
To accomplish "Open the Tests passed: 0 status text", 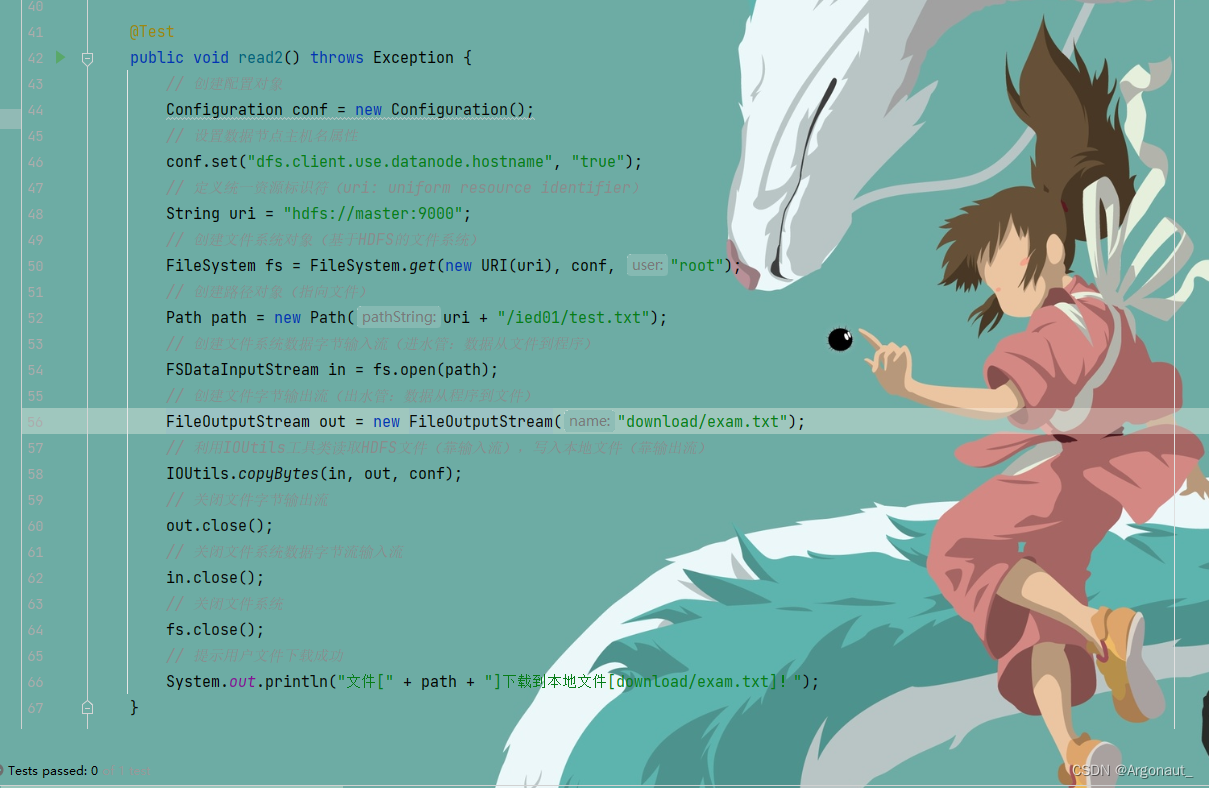I will [x=53, y=771].
